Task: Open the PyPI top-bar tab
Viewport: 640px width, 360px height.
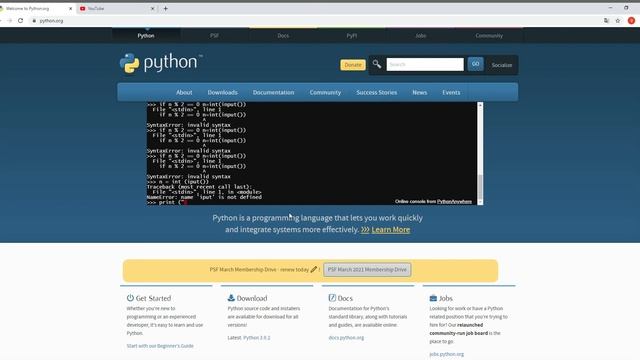Action: [351, 36]
